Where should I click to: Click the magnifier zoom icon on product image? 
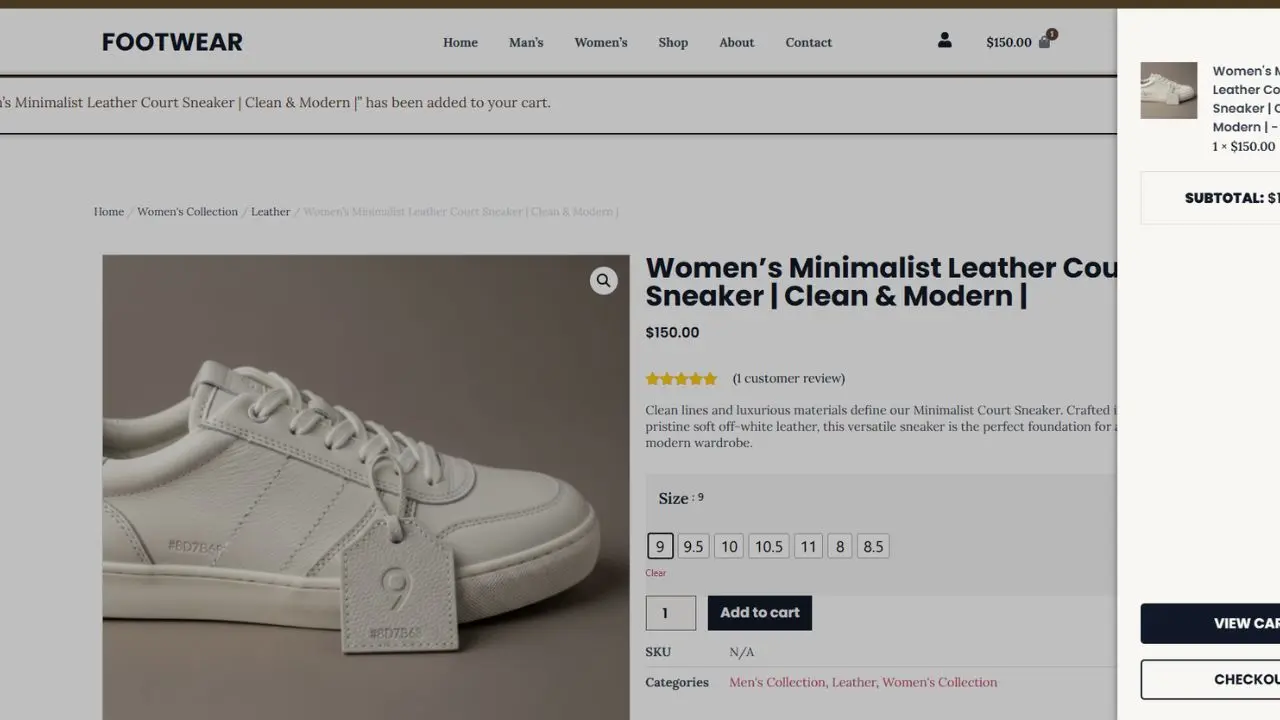[603, 281]
